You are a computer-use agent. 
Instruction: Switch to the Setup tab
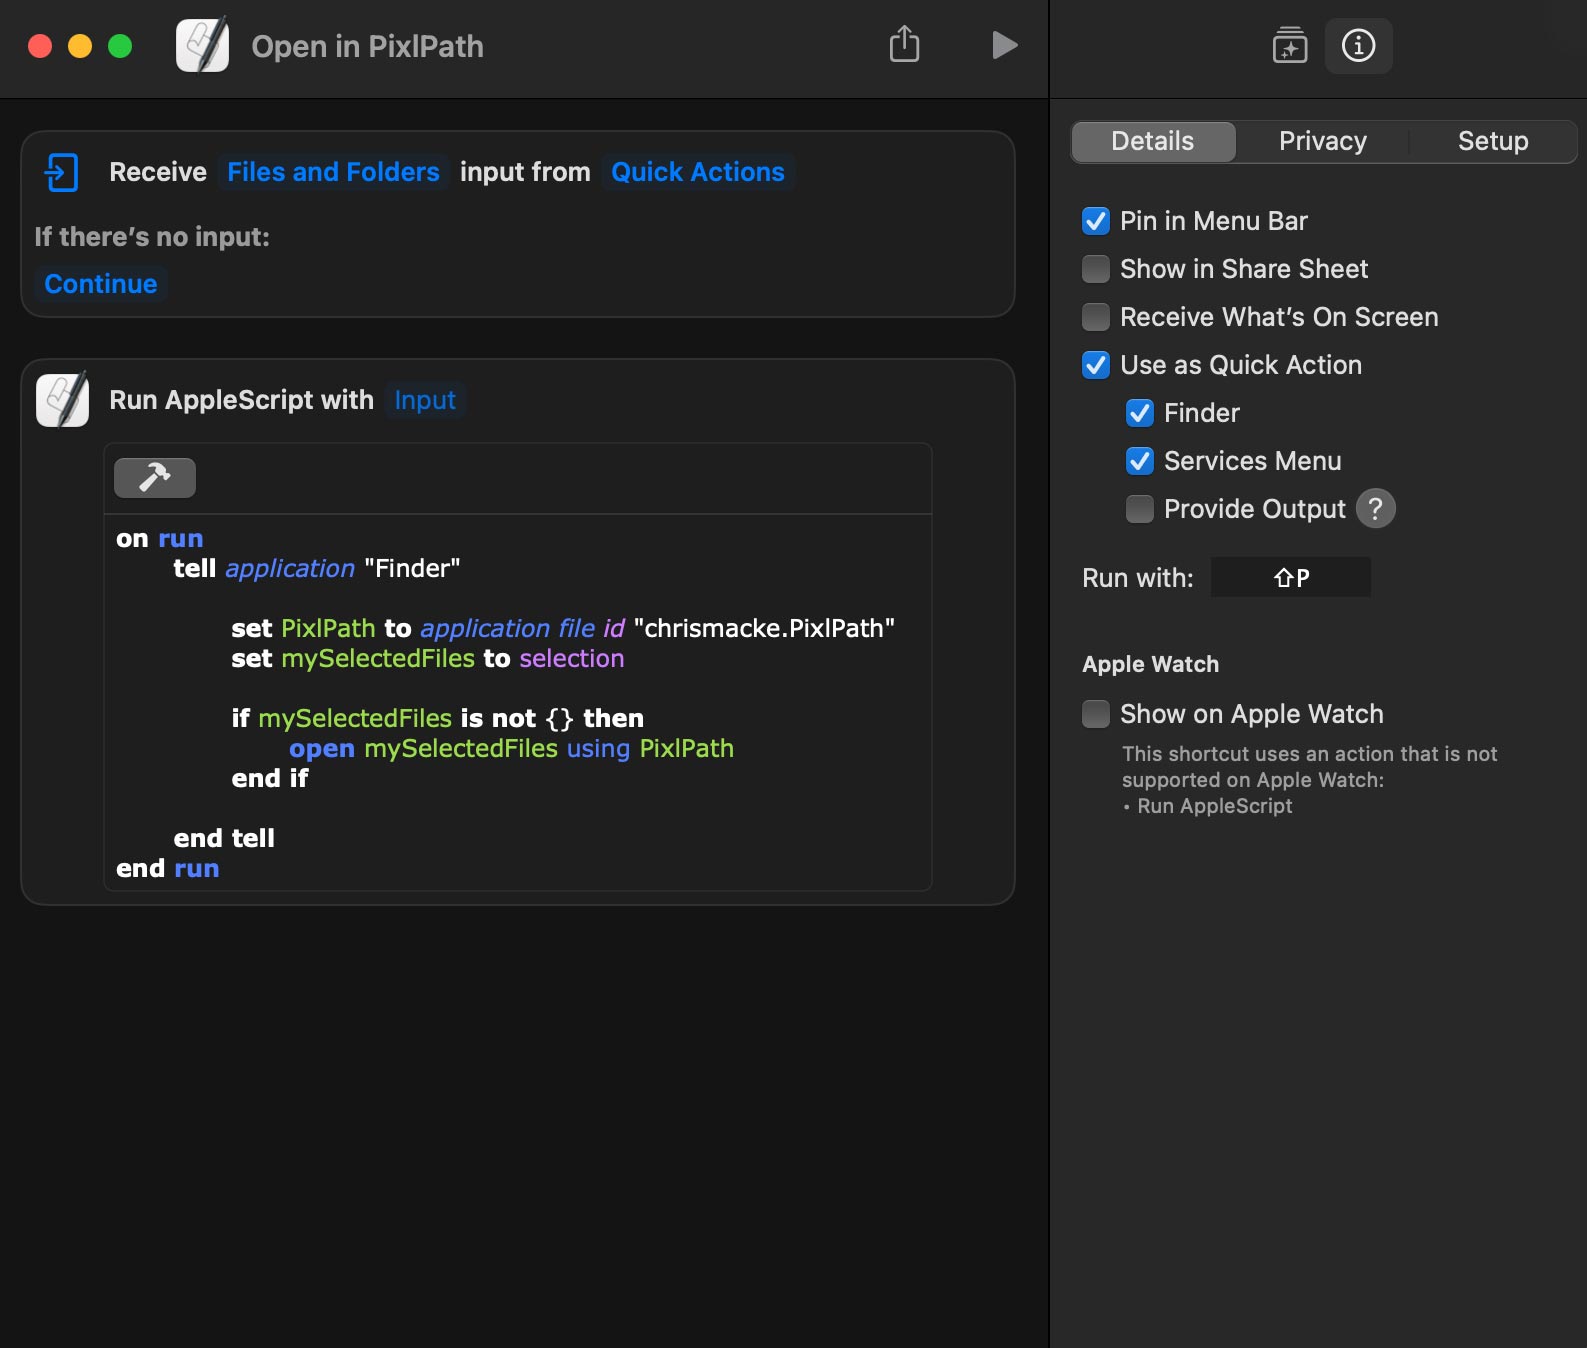(x=1492, y=141)
